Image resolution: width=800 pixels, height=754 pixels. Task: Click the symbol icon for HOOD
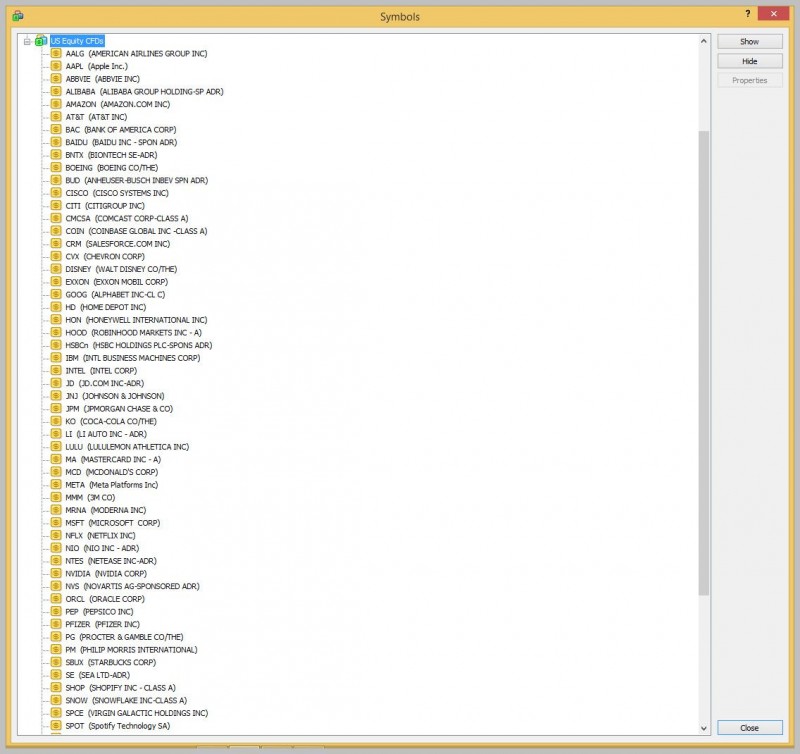[56, 332]
